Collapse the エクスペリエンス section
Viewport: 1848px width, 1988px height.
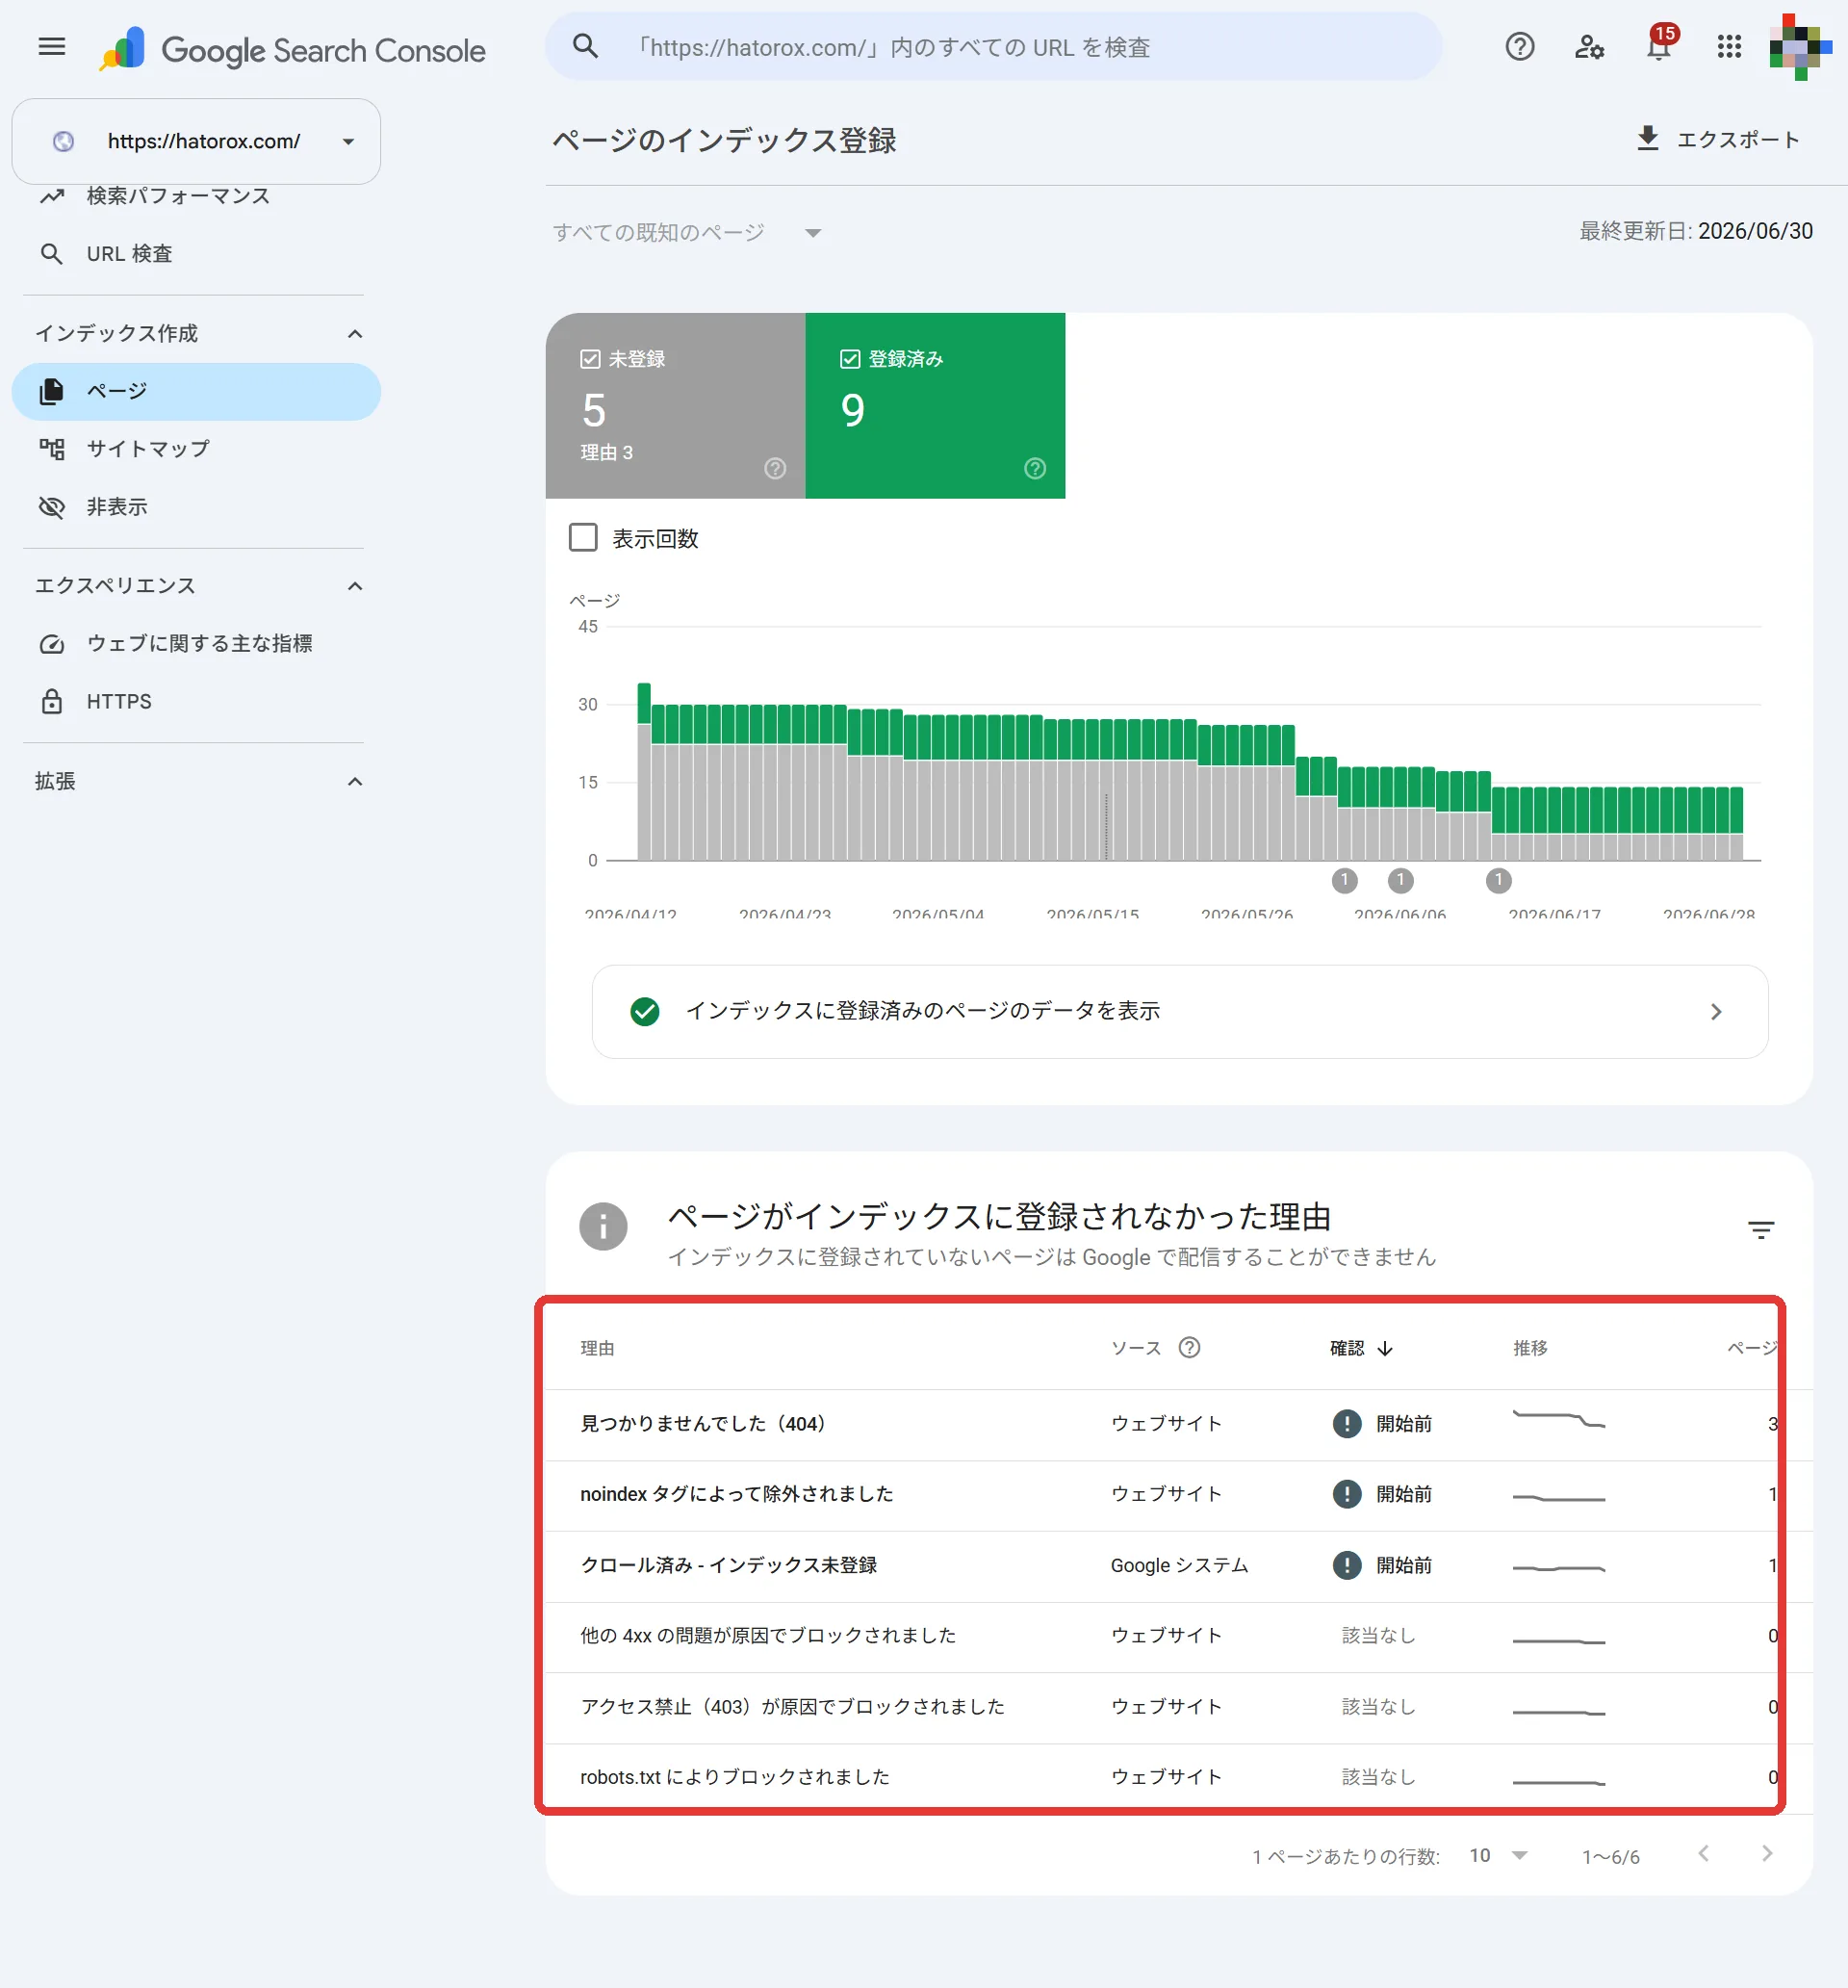(355, 586)
